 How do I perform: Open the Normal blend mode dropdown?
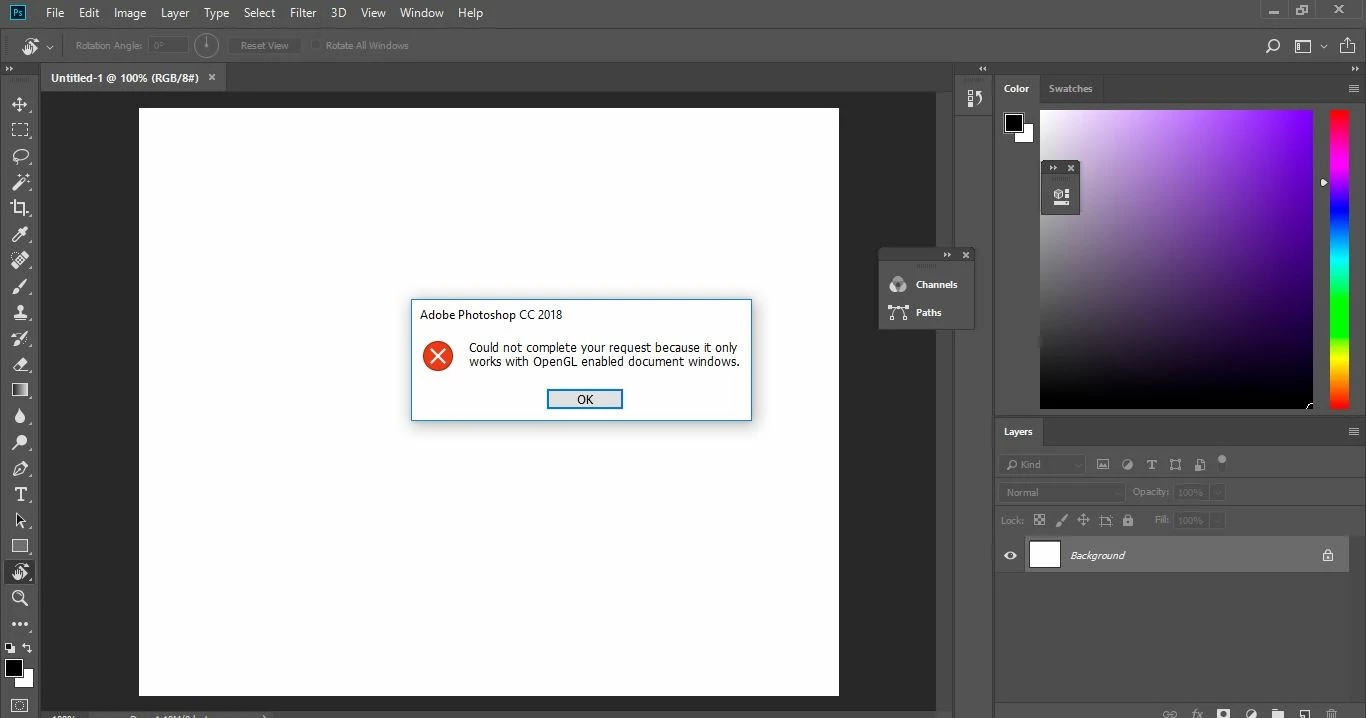click(1062, 492)
